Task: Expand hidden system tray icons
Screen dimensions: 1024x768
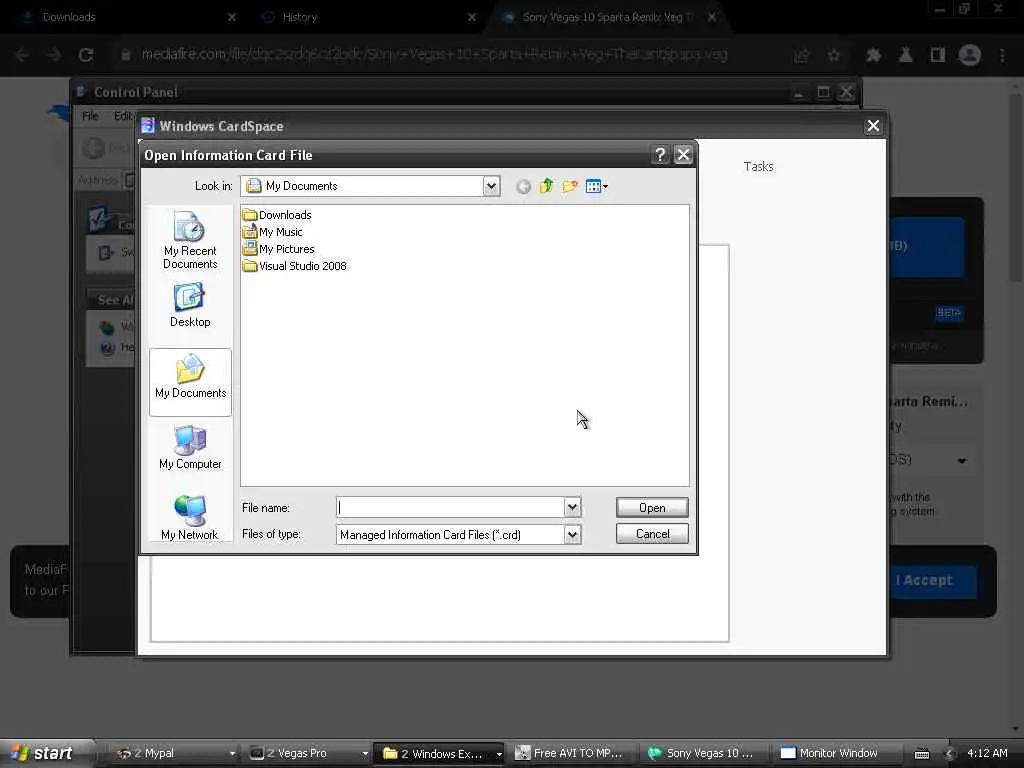Action: (x=949, y=754)
